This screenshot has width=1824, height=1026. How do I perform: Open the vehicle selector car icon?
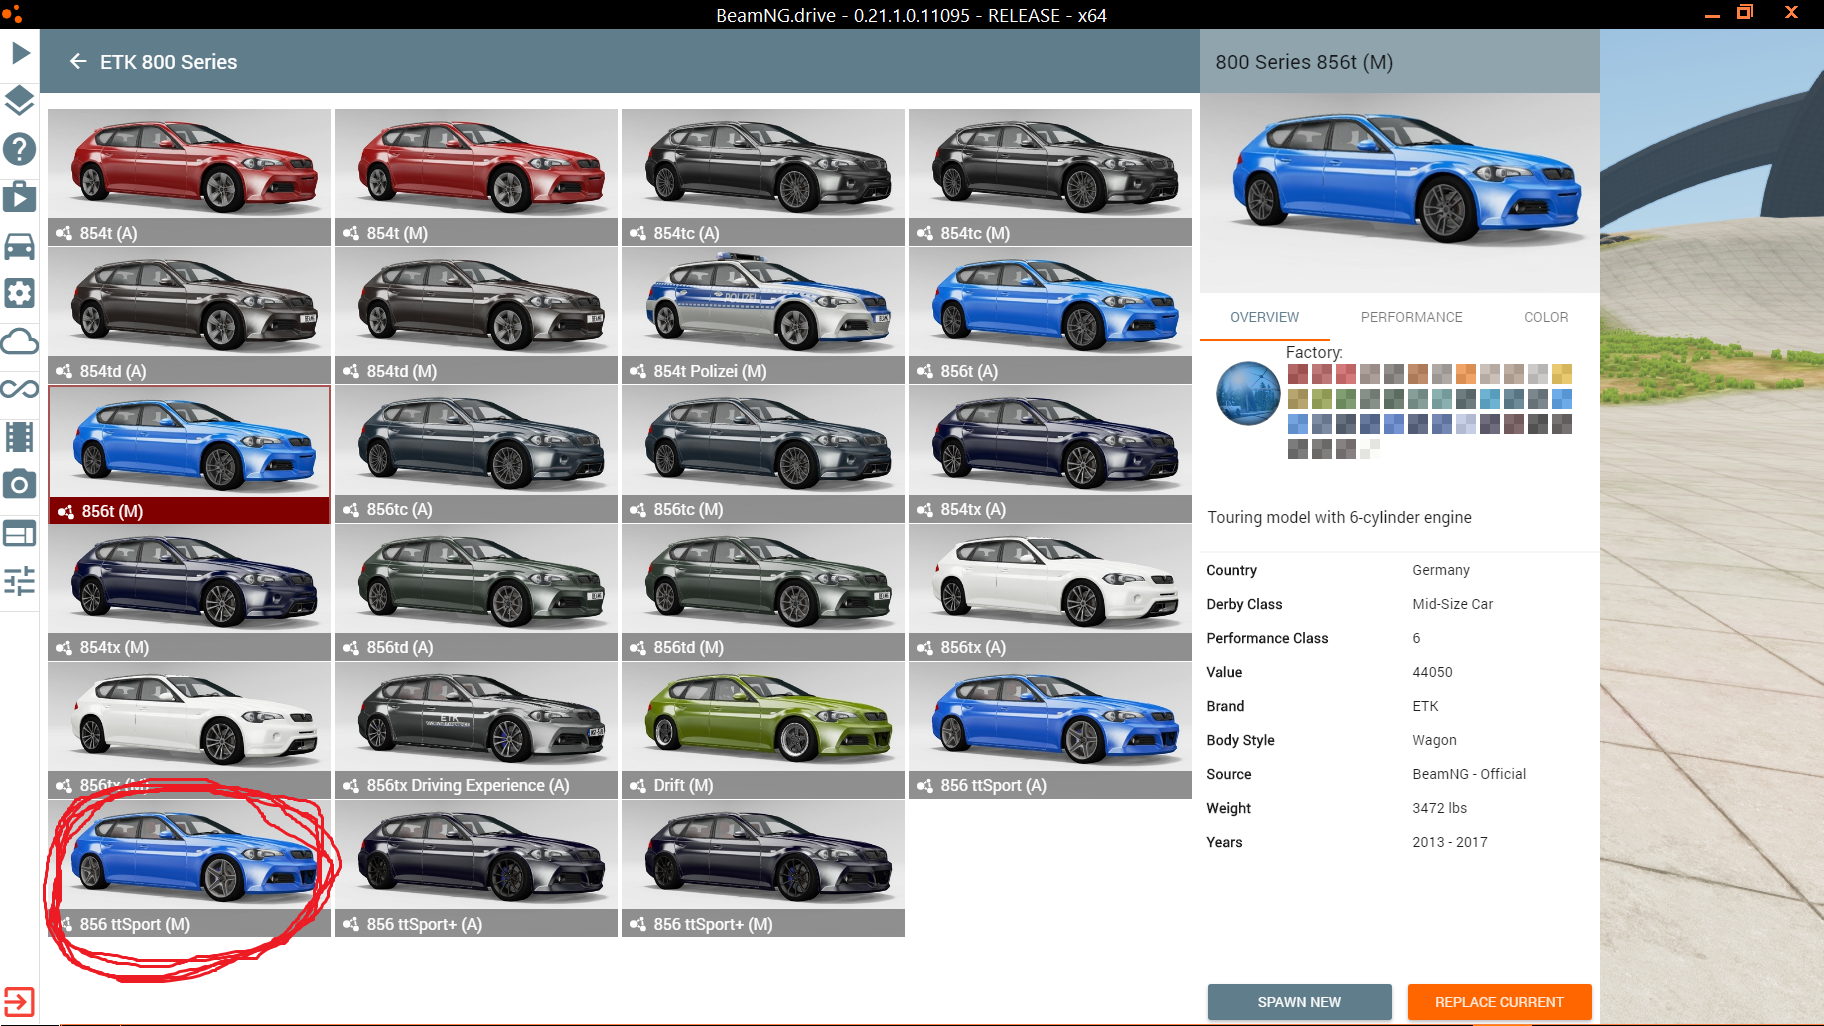(x=20, y=246)
